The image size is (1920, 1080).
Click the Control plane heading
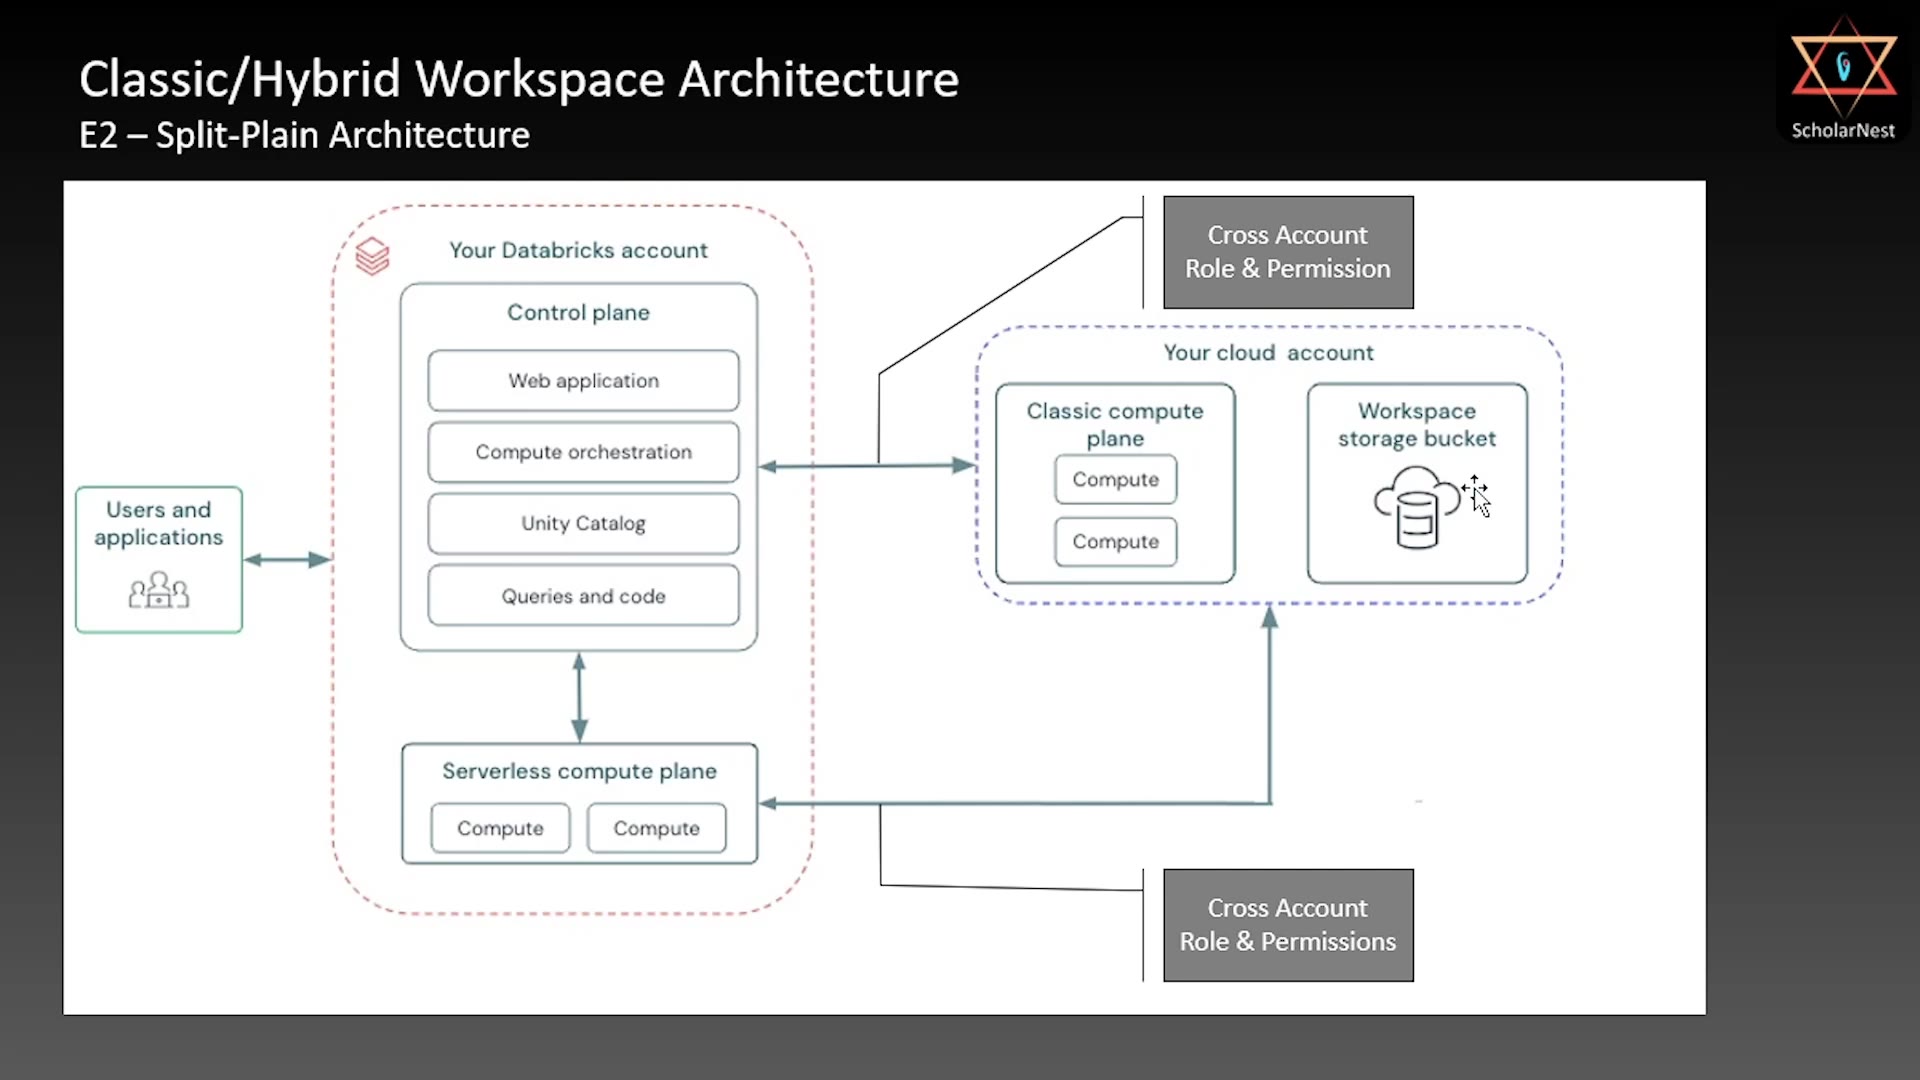pyautogui.click(x=578, y=312)
